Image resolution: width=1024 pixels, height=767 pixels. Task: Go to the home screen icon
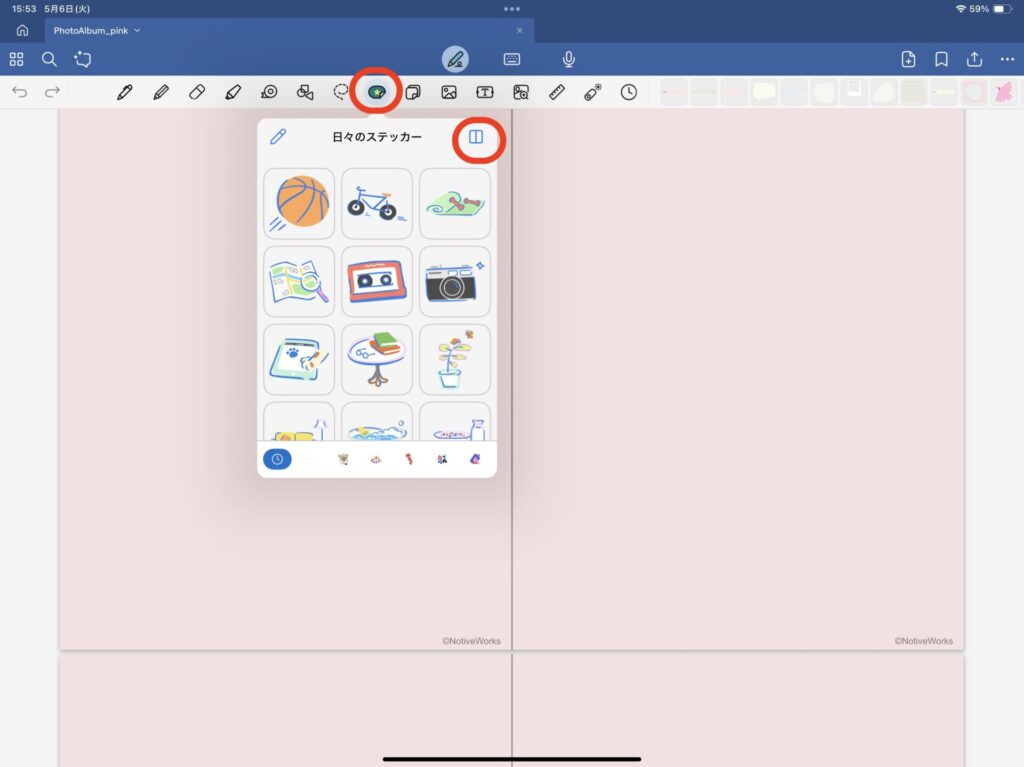click(22, 31)
